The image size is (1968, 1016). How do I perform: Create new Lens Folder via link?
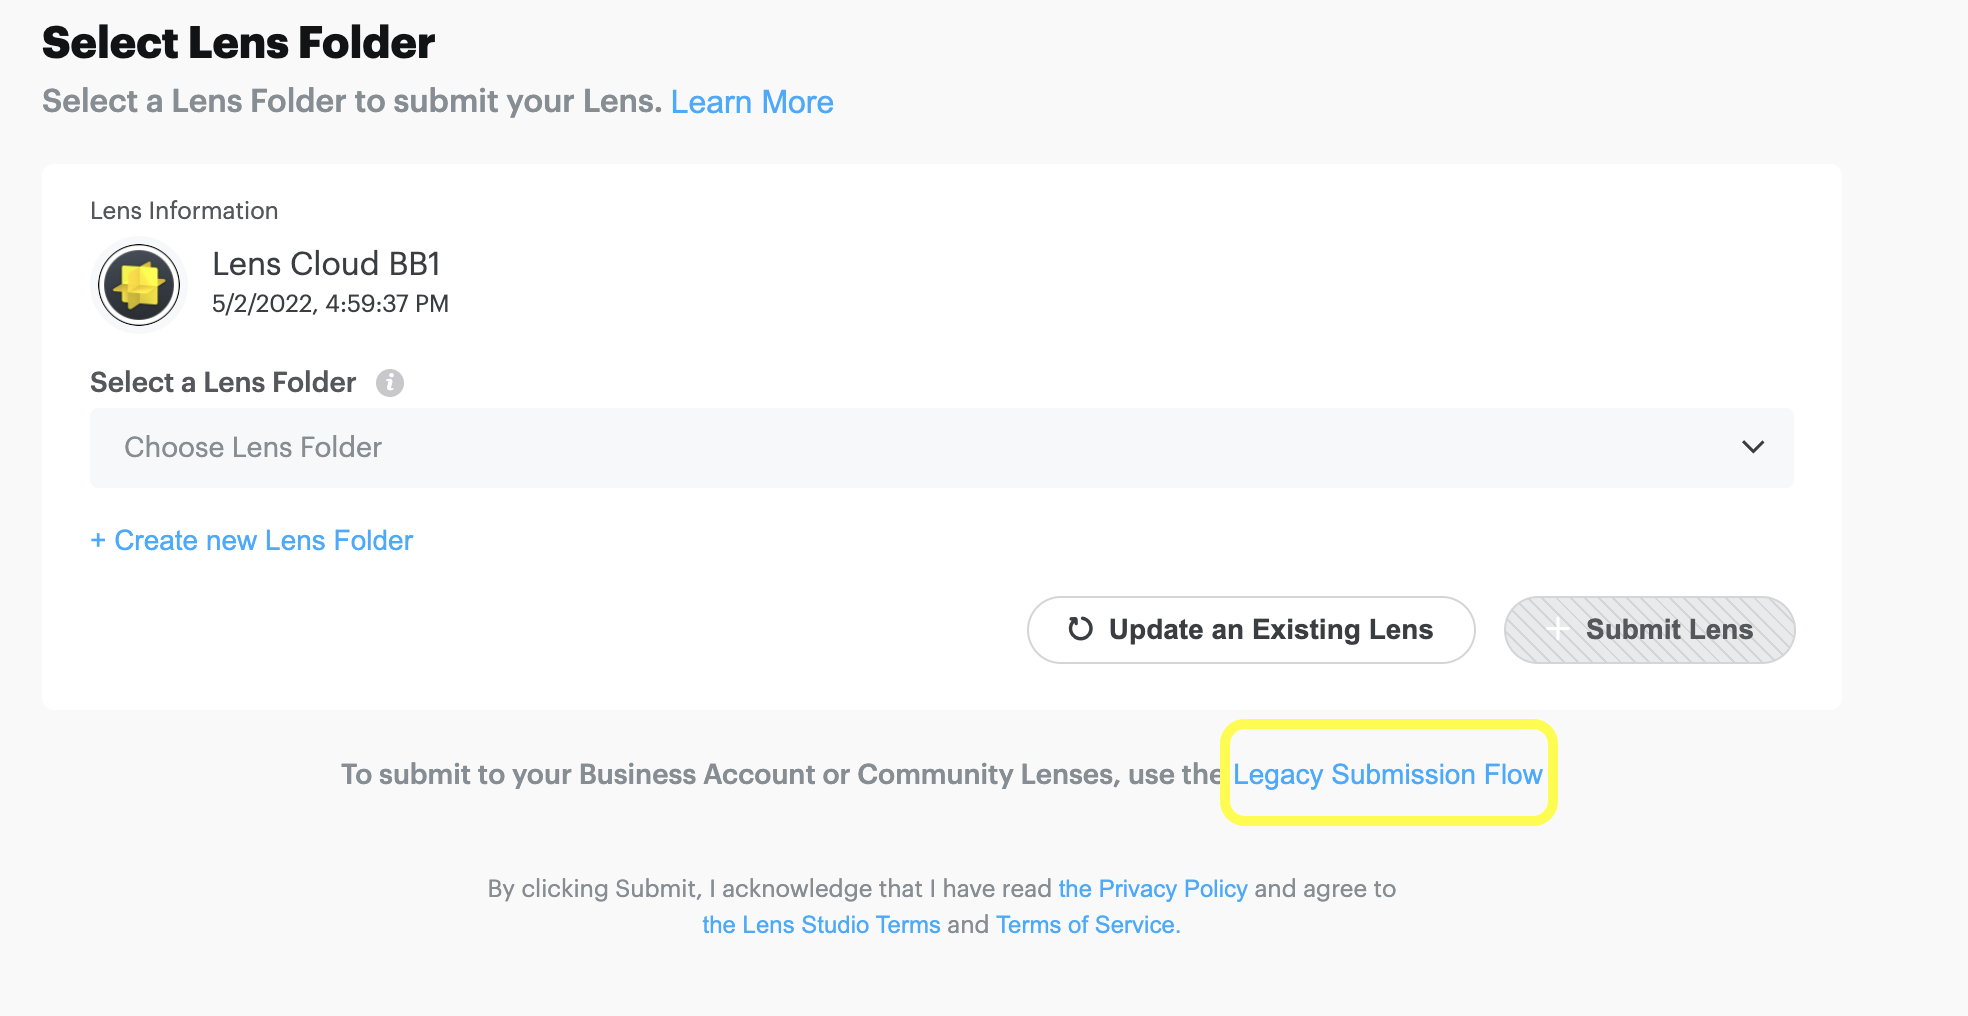tap(263, 541)
